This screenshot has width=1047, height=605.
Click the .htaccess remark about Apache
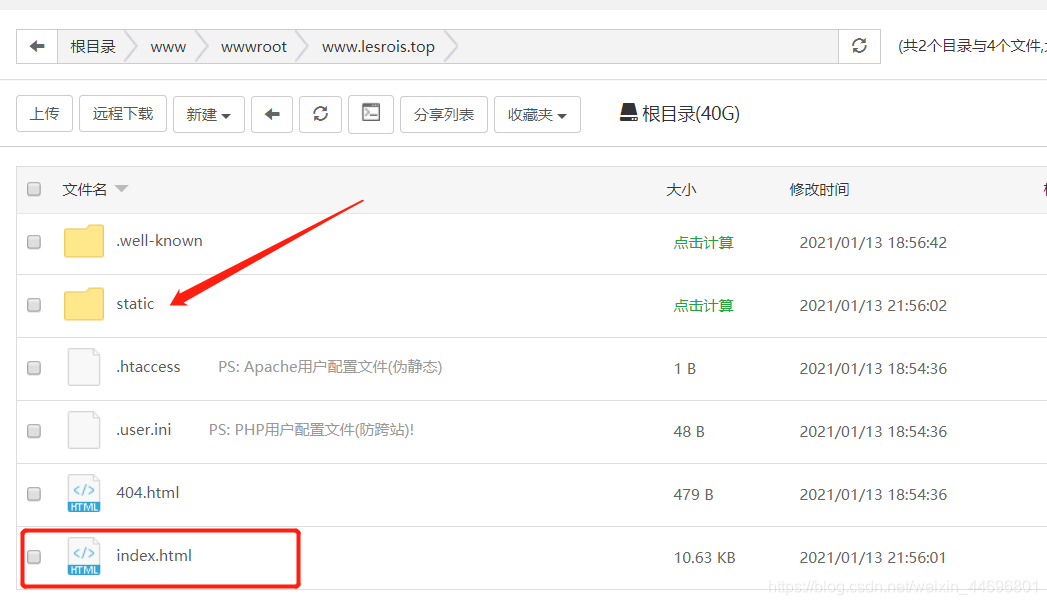330,367
